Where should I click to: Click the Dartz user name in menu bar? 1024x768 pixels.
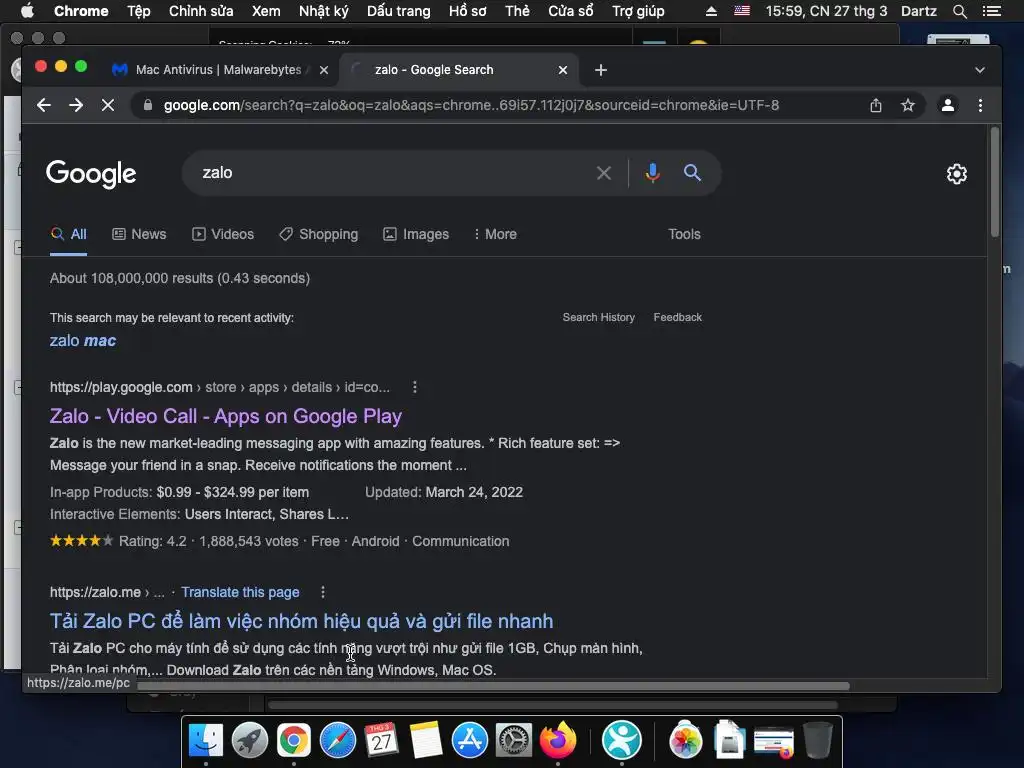(x=919, y=11)
